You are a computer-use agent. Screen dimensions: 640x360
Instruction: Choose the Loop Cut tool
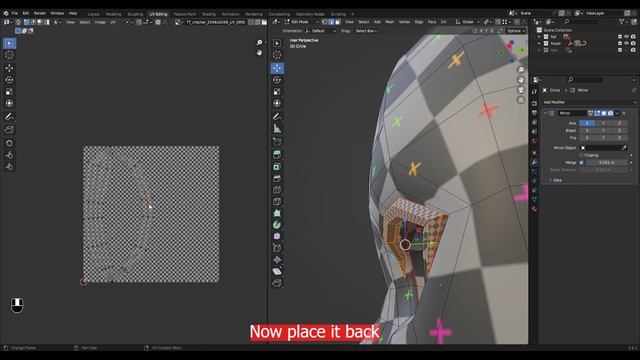point(277,190)
